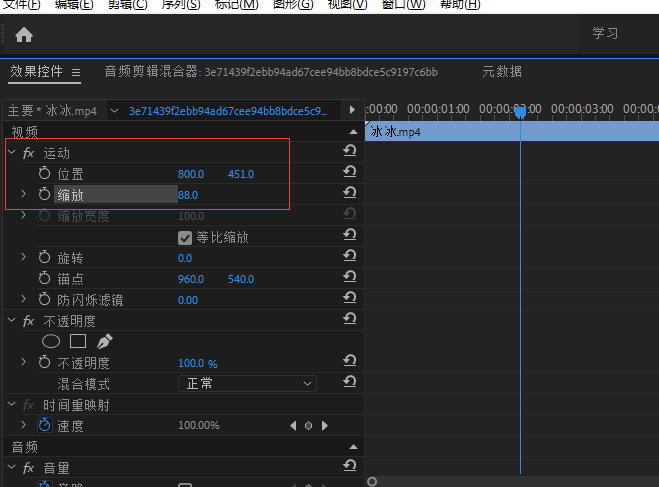
Task: Select the free draw bezier pen mask
Action: pyautogui.click(x=105, y=341)
